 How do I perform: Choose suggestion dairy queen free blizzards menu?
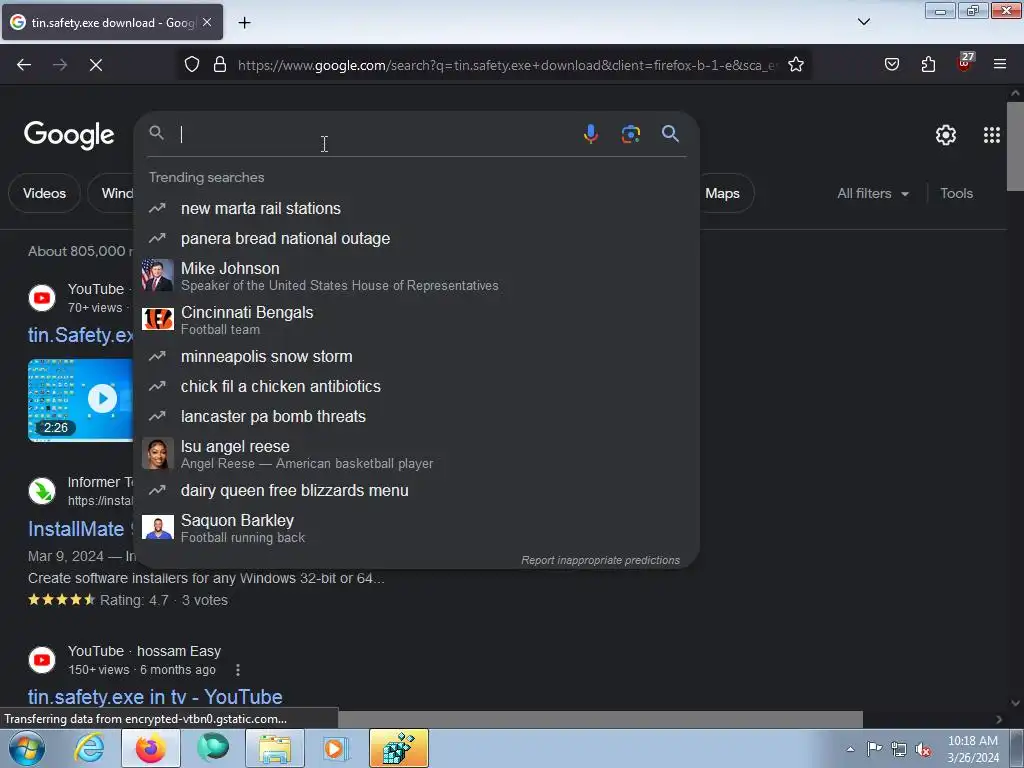coord(416,490)
